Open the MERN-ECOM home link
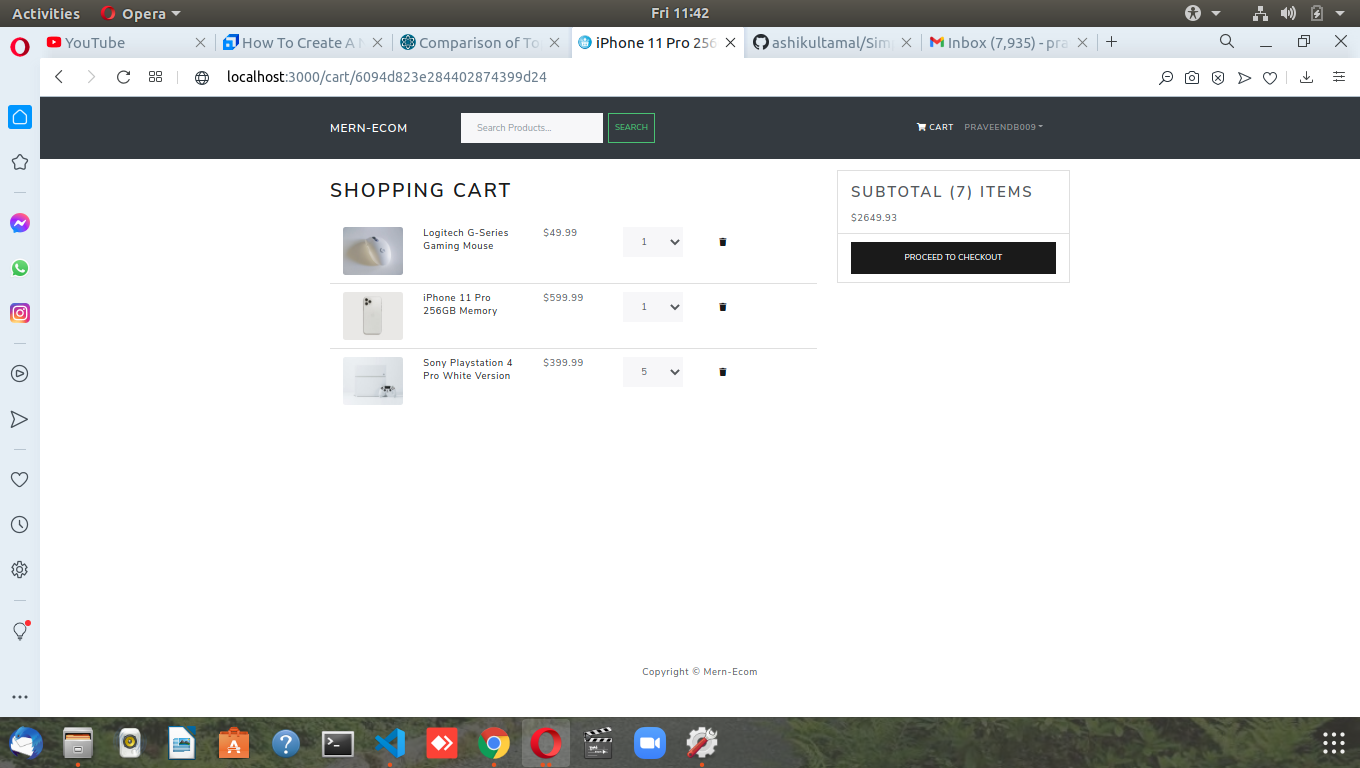 pos(369,128)
